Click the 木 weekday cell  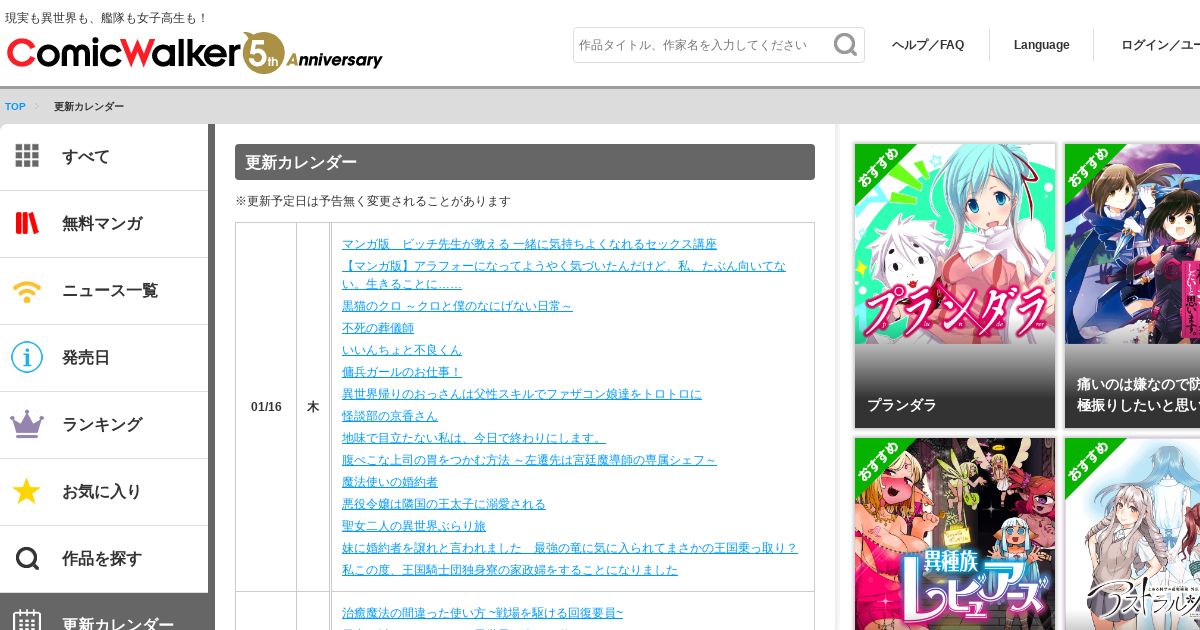tap(313, 407)
